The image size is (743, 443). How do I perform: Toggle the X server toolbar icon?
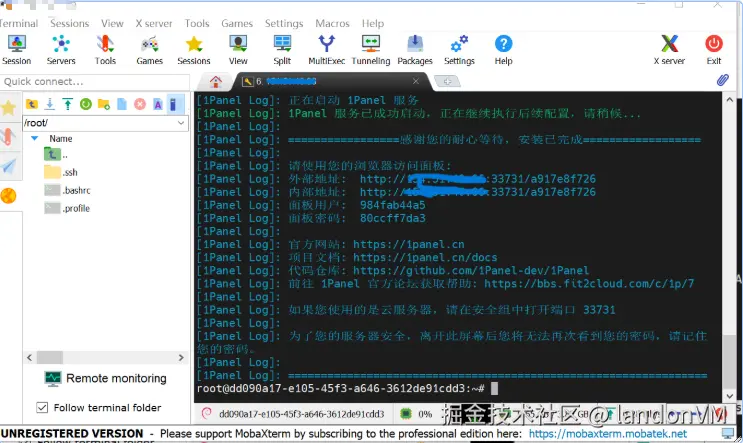670,50
